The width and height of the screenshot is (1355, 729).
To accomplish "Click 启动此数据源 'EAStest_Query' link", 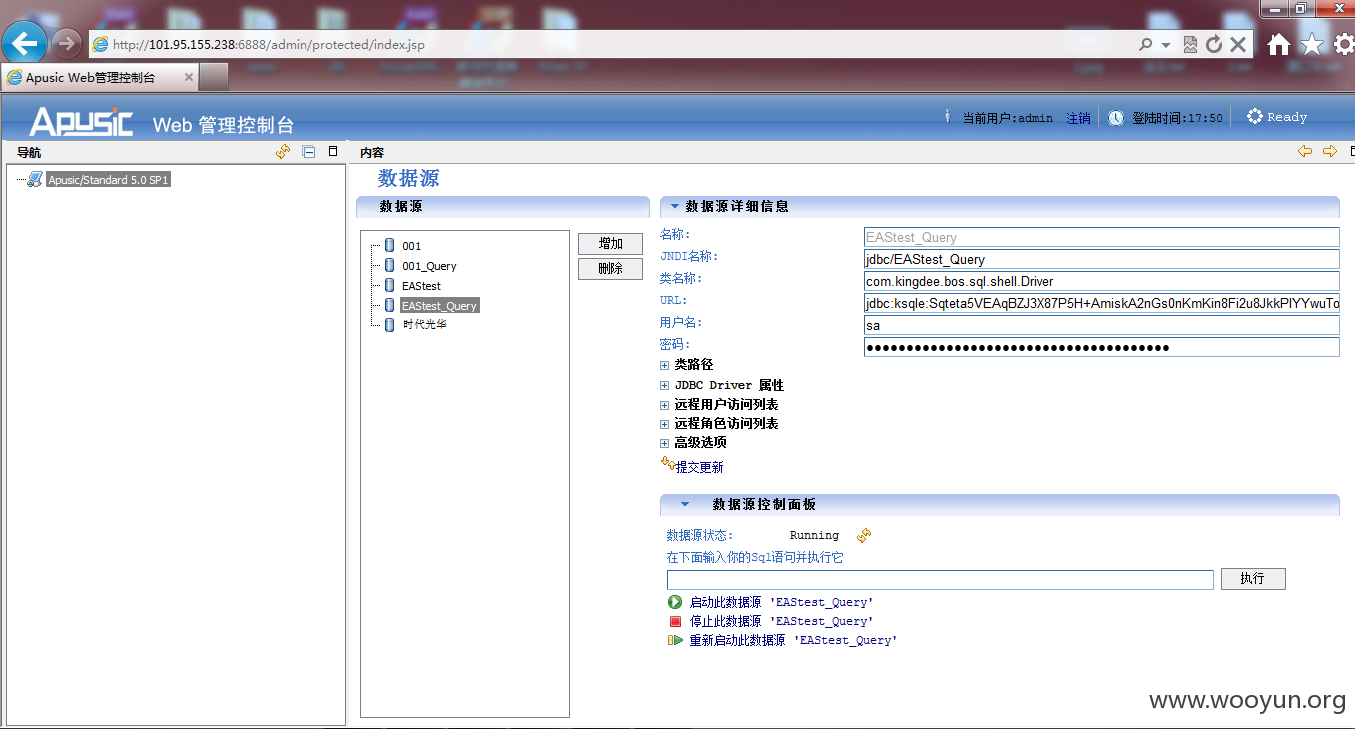I will pos(782,603).
